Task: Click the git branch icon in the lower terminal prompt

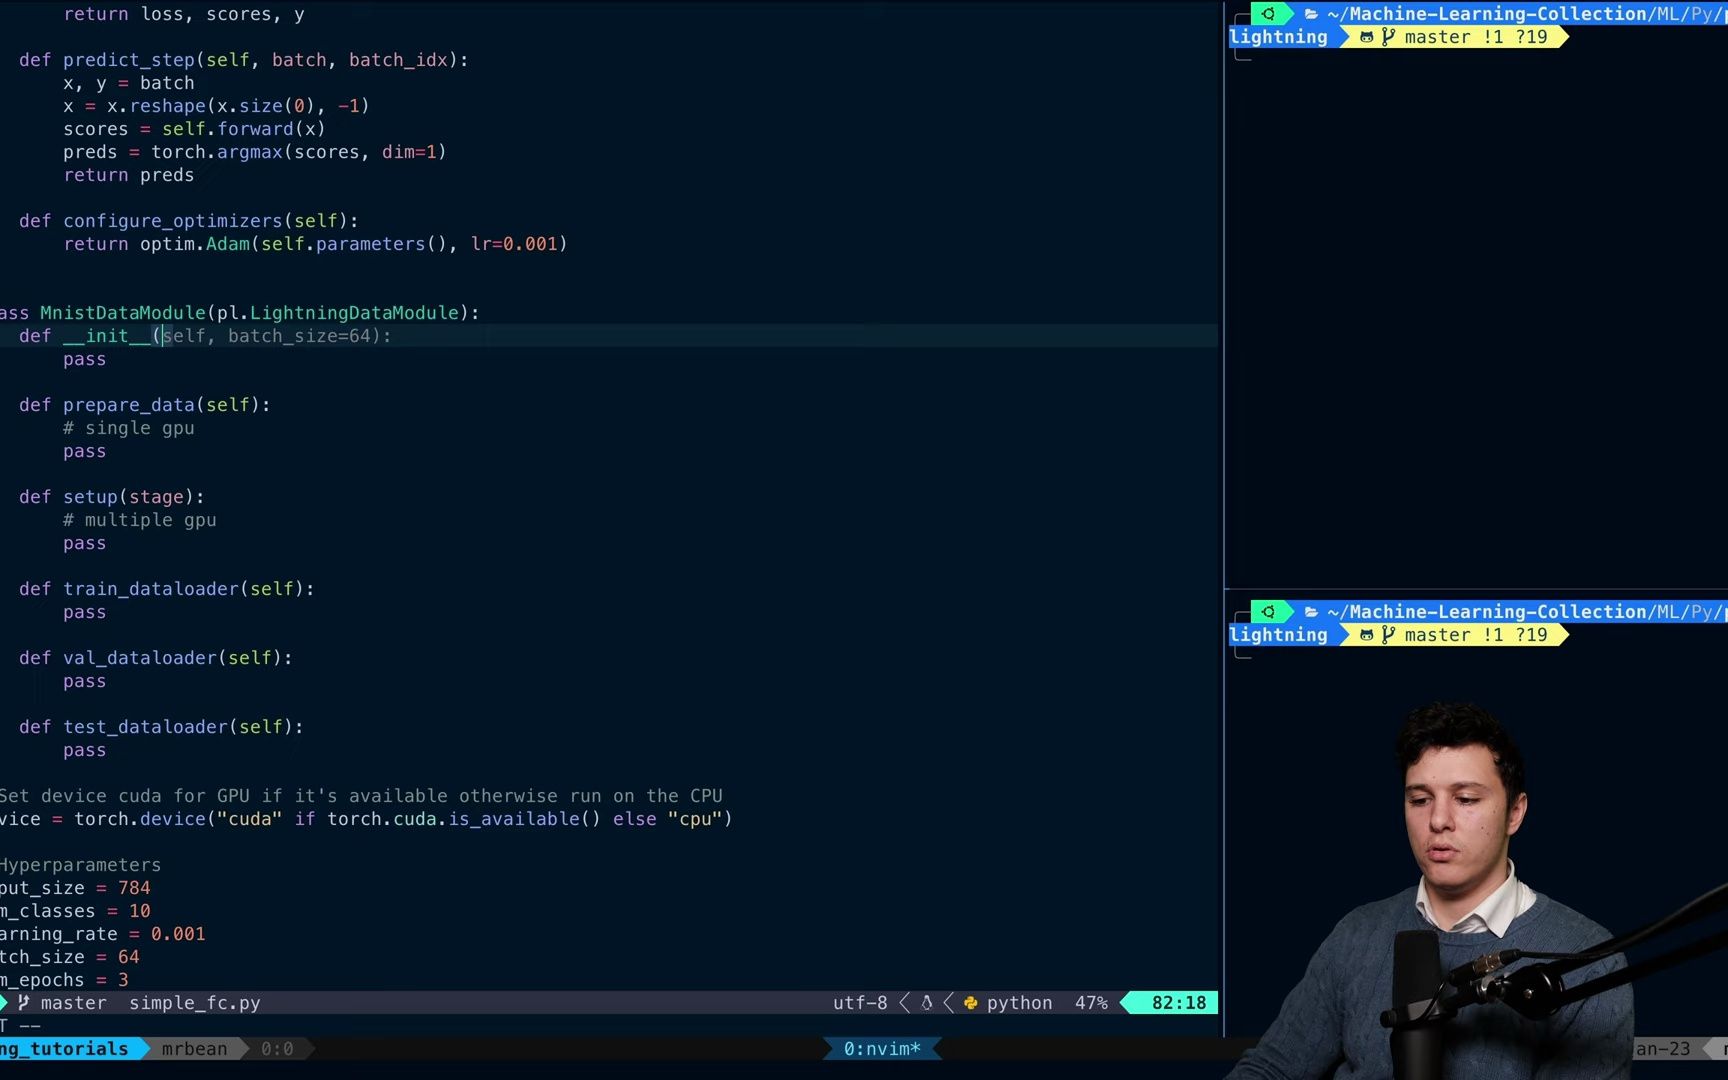Action: [1388, 635]
